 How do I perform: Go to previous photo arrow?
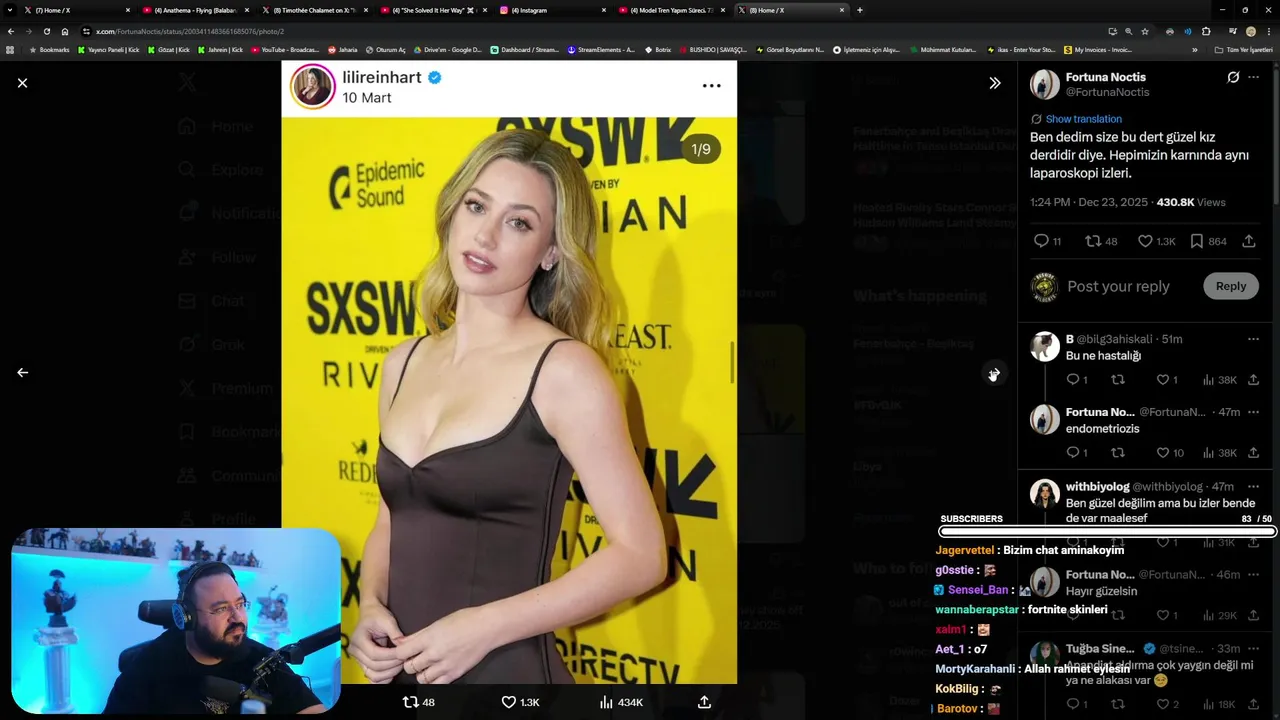pos(22,372)
